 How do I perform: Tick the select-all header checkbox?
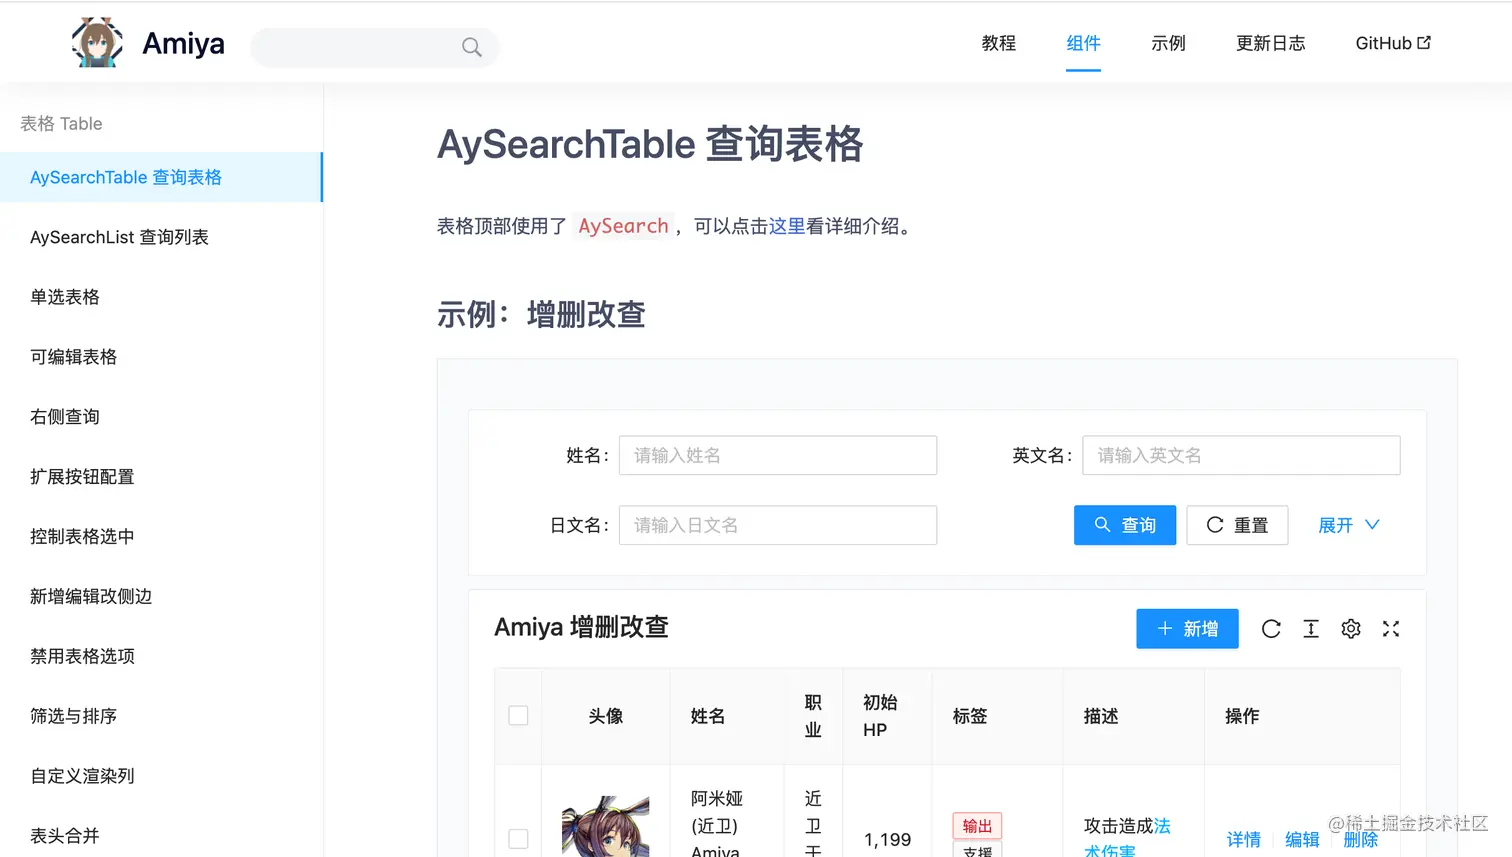click(x=518, y=716)
